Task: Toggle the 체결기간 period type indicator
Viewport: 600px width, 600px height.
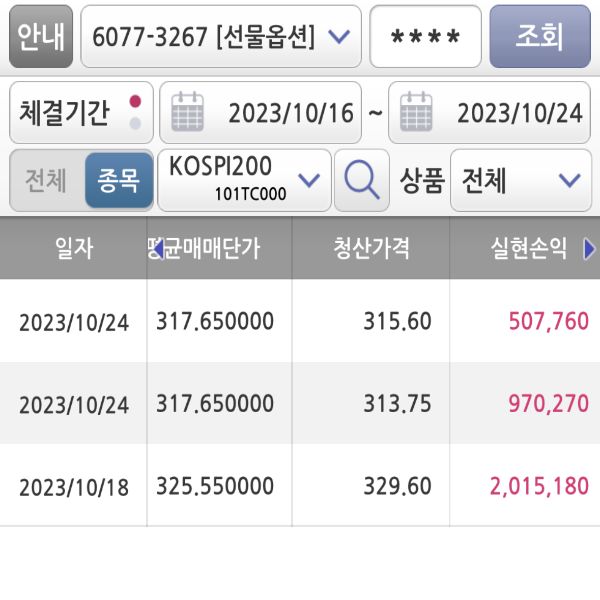Action: 135,112
